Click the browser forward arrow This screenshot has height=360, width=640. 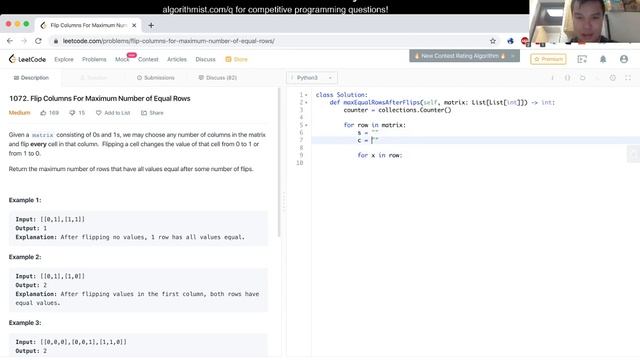coord(24,41)
